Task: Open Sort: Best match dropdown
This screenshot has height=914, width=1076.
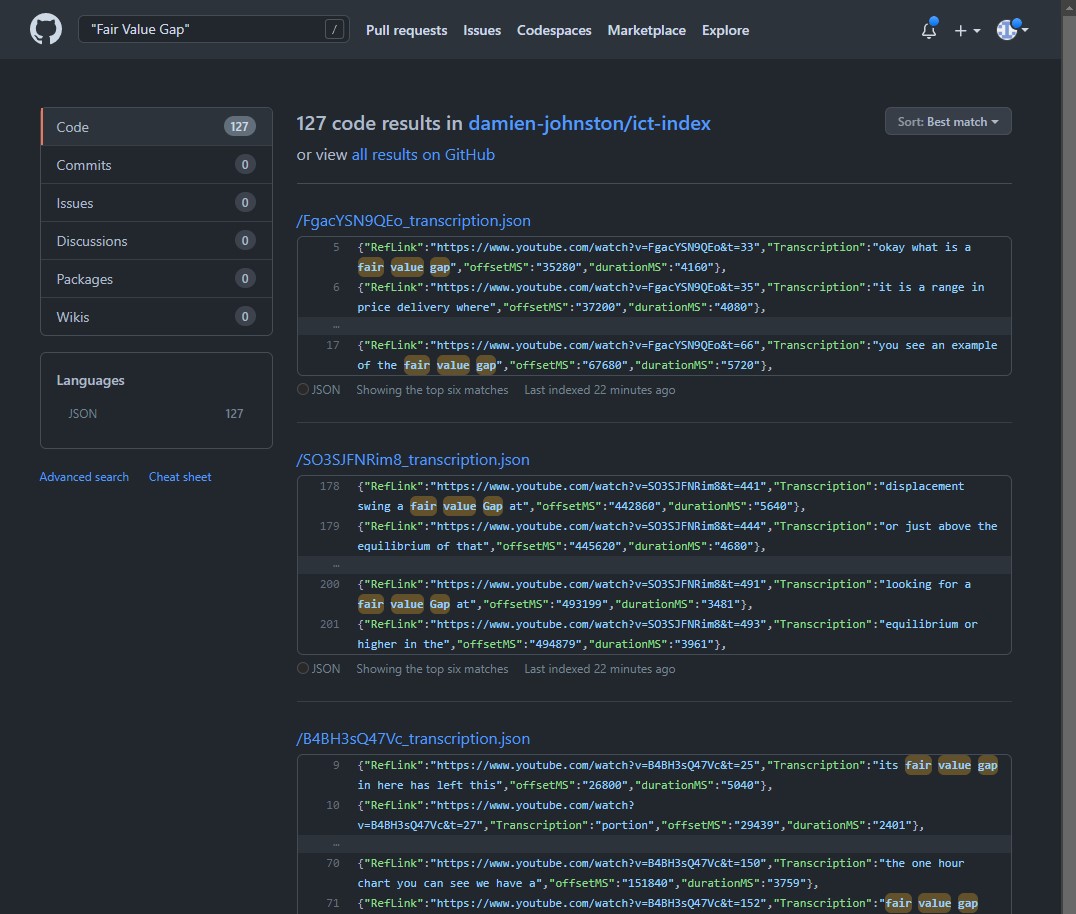Action: point(948,121)
